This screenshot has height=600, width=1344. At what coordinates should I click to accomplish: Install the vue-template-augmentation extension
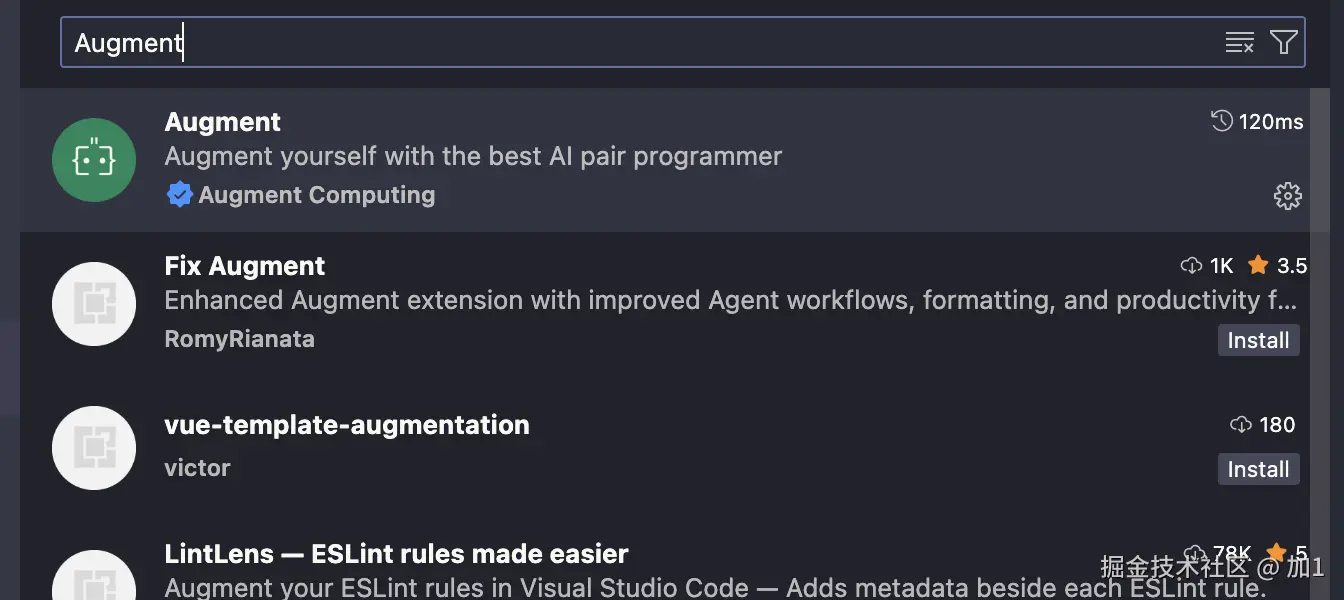coord(1258,469)
